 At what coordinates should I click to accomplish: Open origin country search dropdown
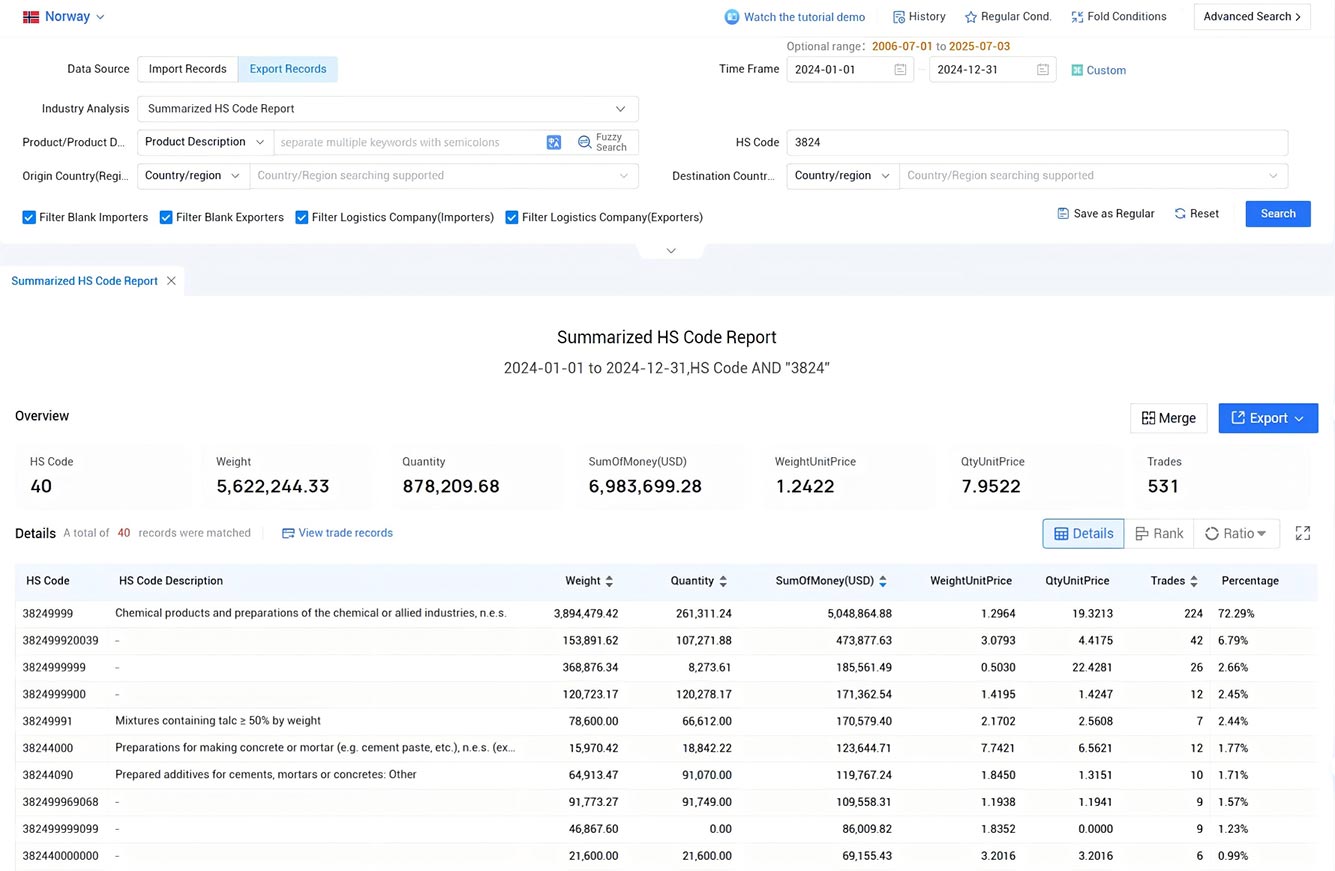point(444,176)
